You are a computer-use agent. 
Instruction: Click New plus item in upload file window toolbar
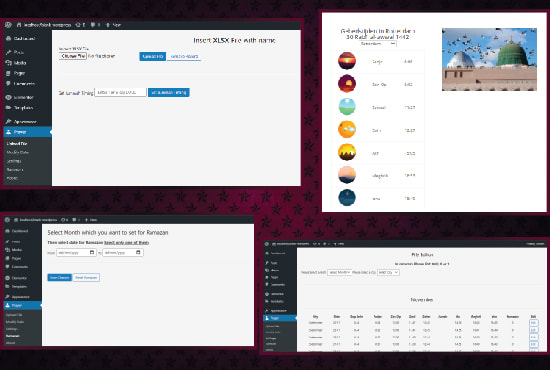(113, 25)
